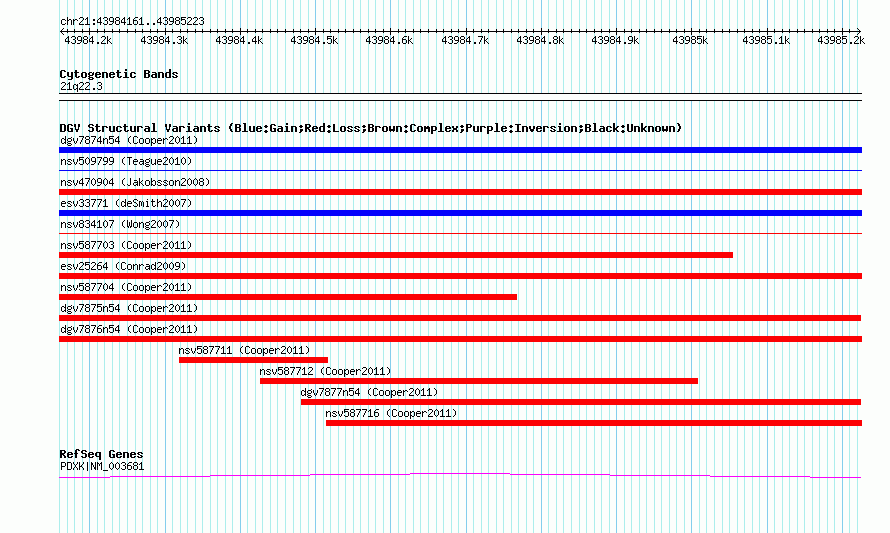Select the red dgv7875n54 loss bar
Screen dimensions: 890x533
coord(460,318)
